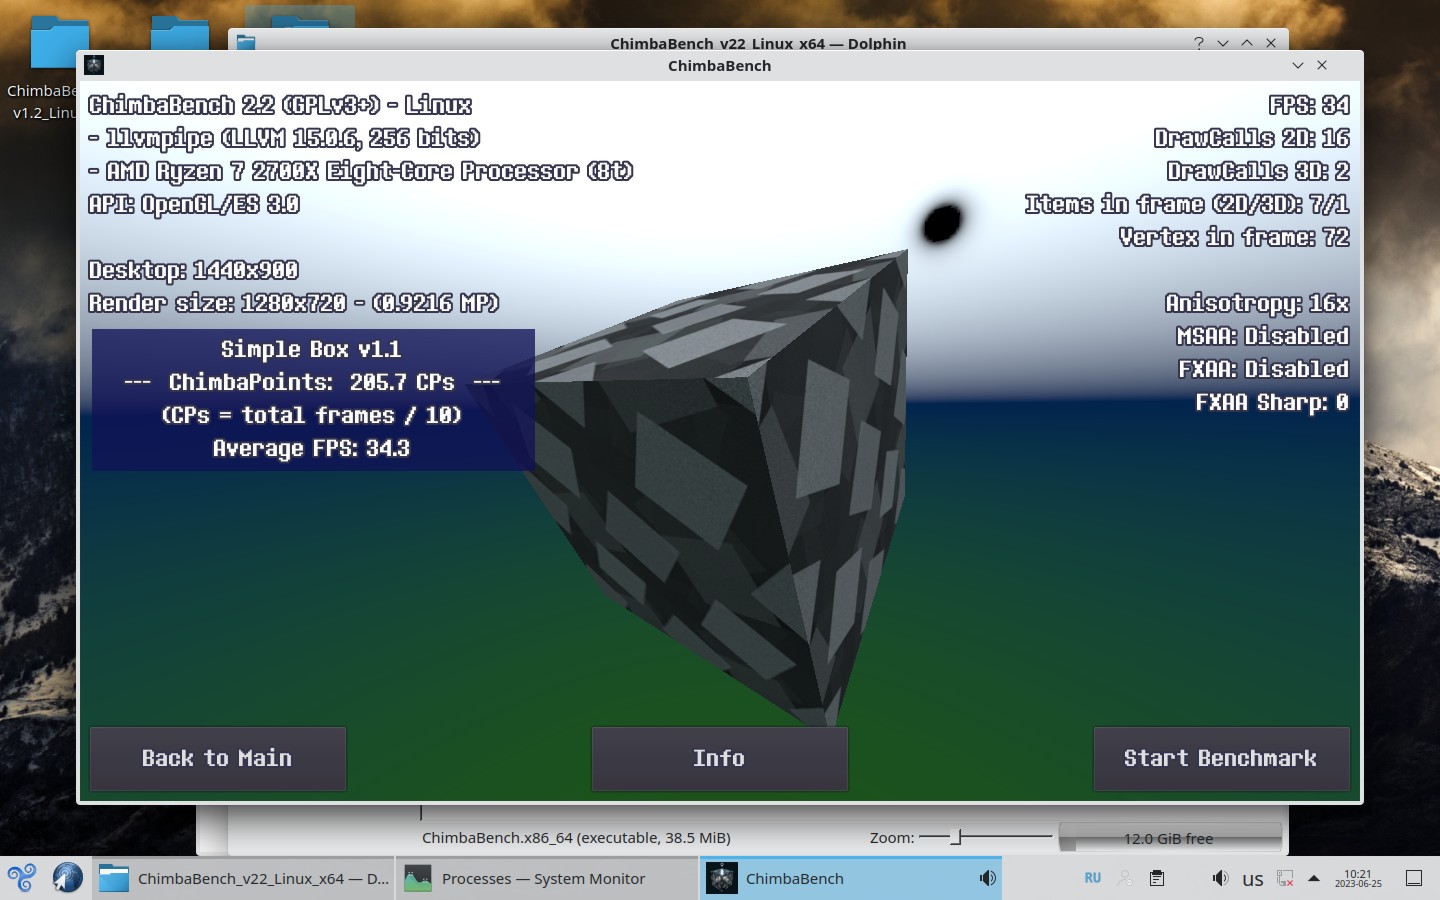The width and height of the screenshot is (1440, 900).
Task: Click the Zoom slider in Dolphin's status bar
Action: click(x=985, y=837)
